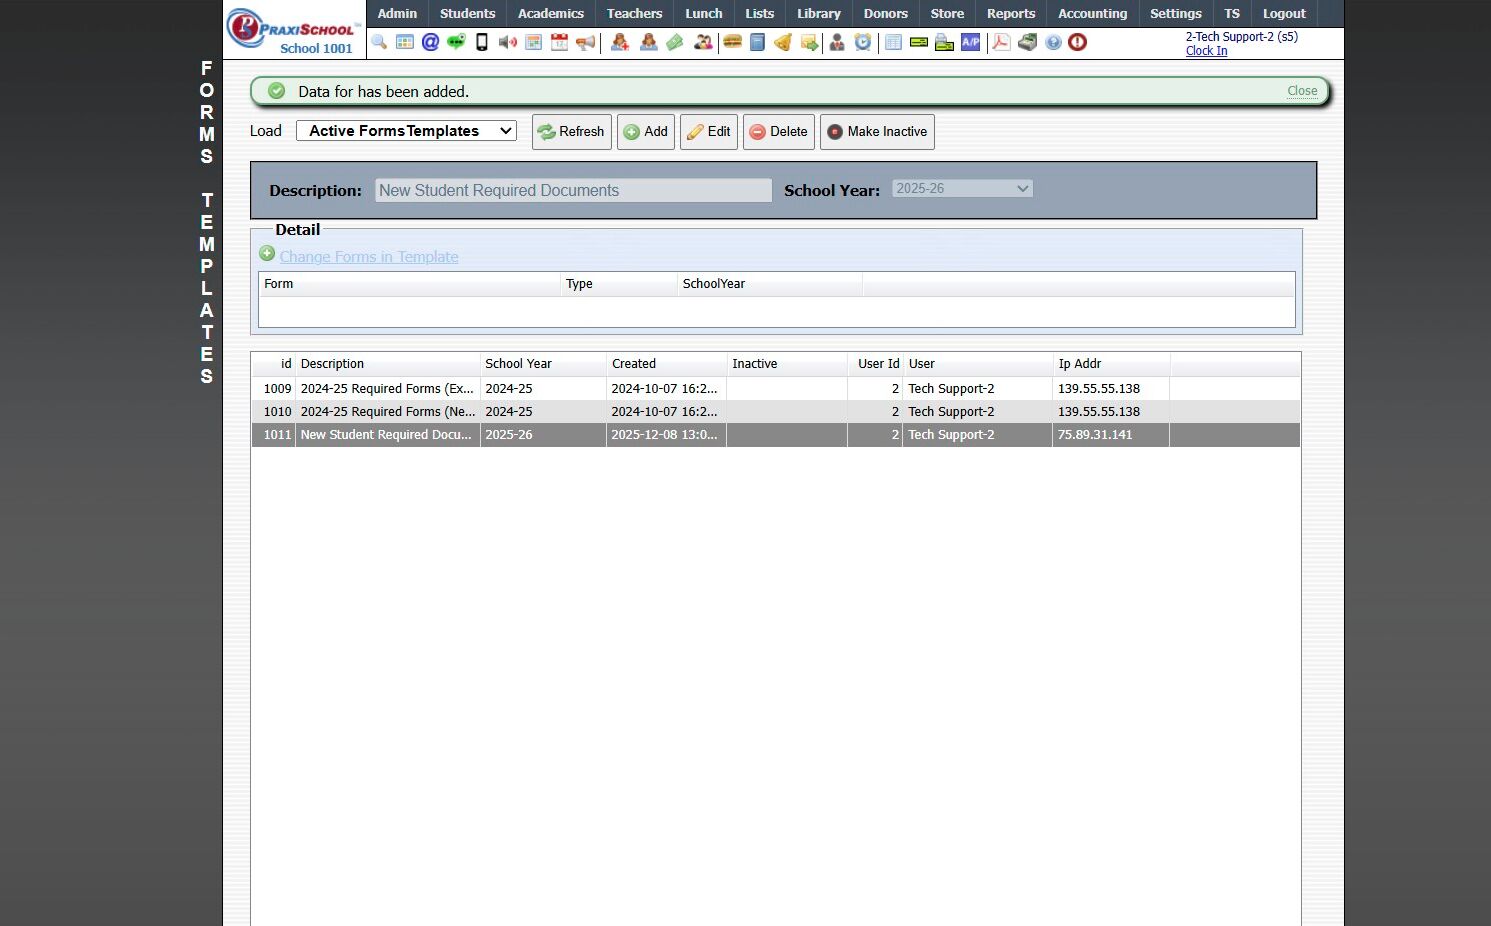Click the Add button
Screen dimensions: 1491x926
646,132
